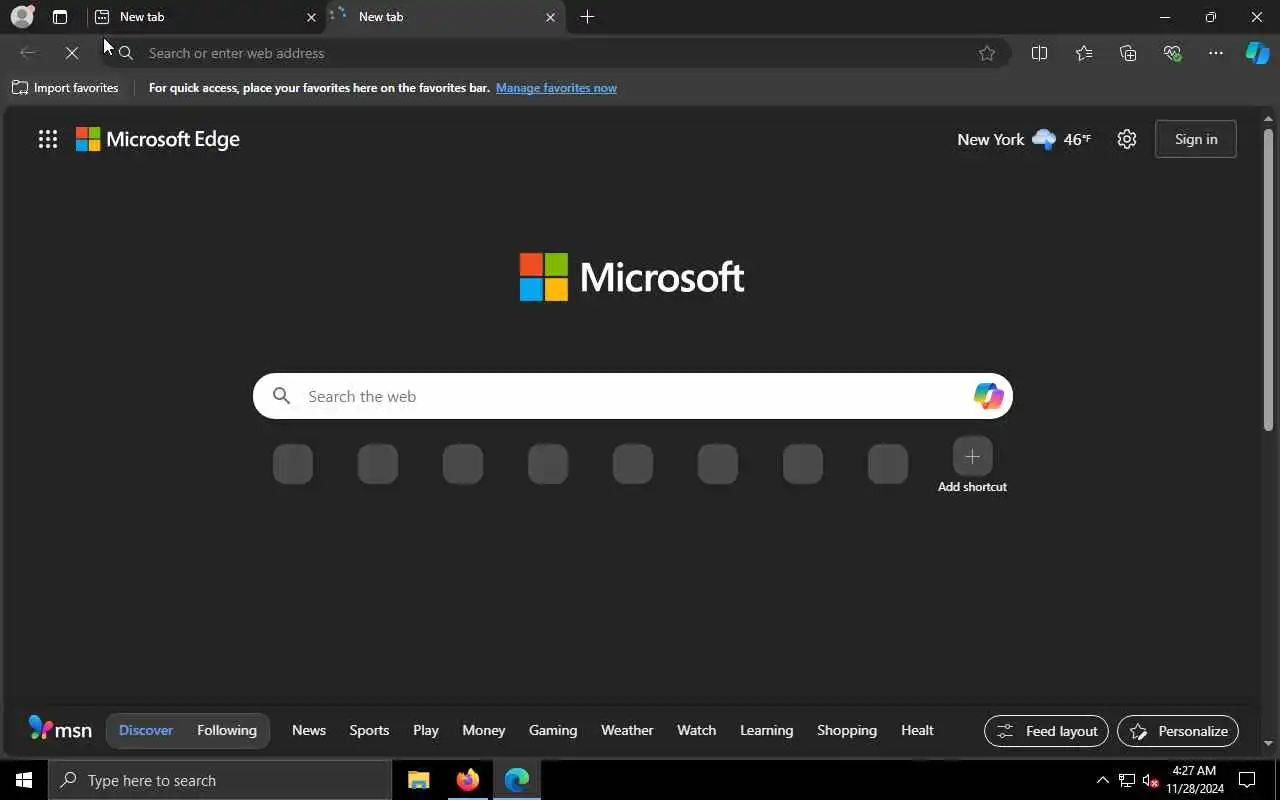Focus the address bar field
The width and height of the screenshot is (1280, 800).
(555, 53)
